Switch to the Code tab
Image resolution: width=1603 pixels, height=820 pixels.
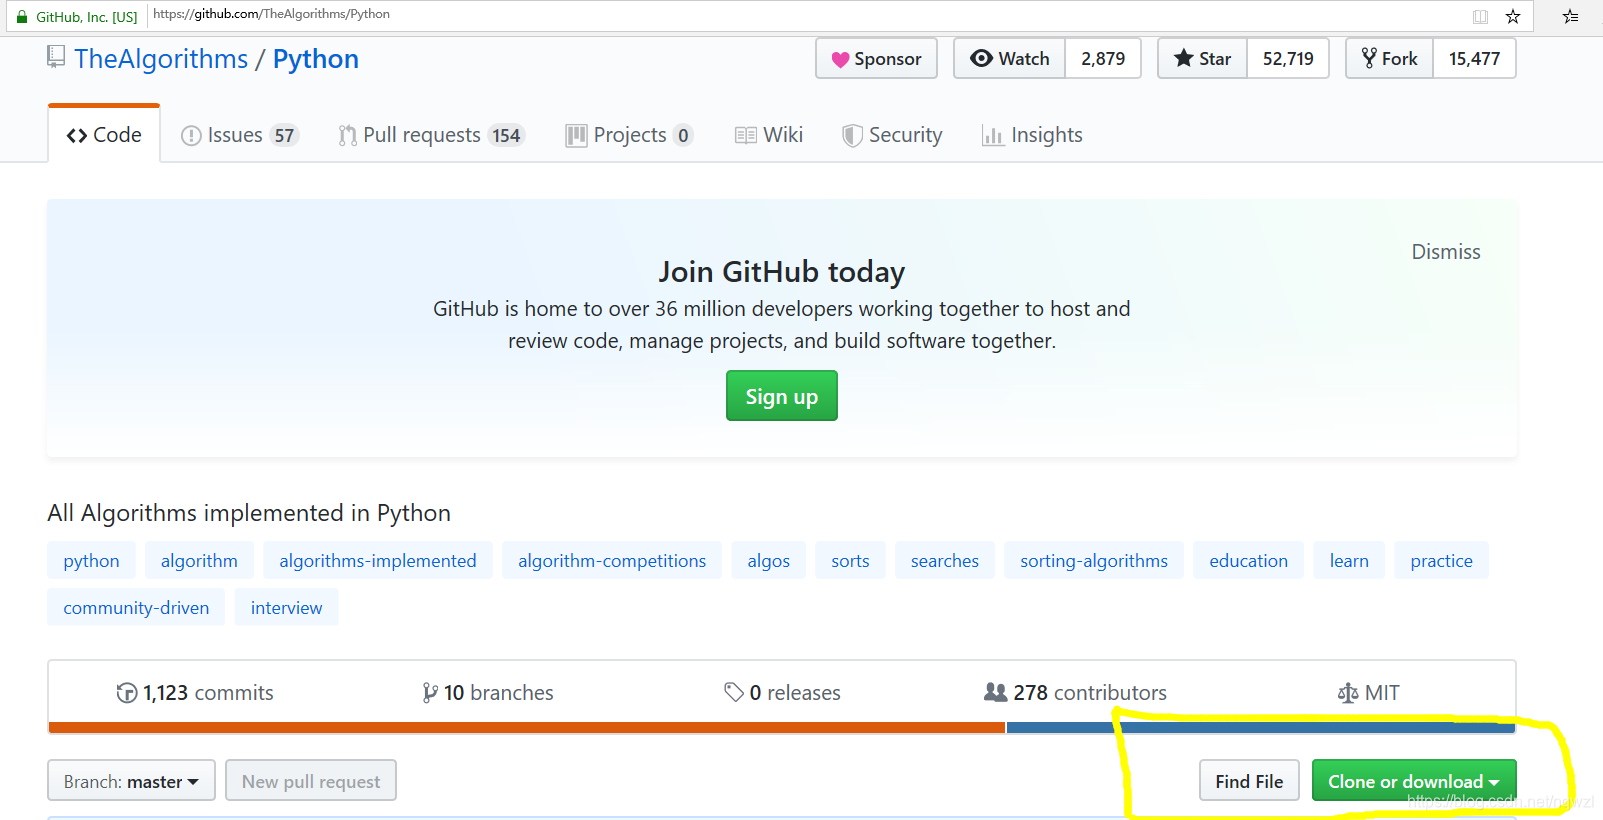(104, 135)
